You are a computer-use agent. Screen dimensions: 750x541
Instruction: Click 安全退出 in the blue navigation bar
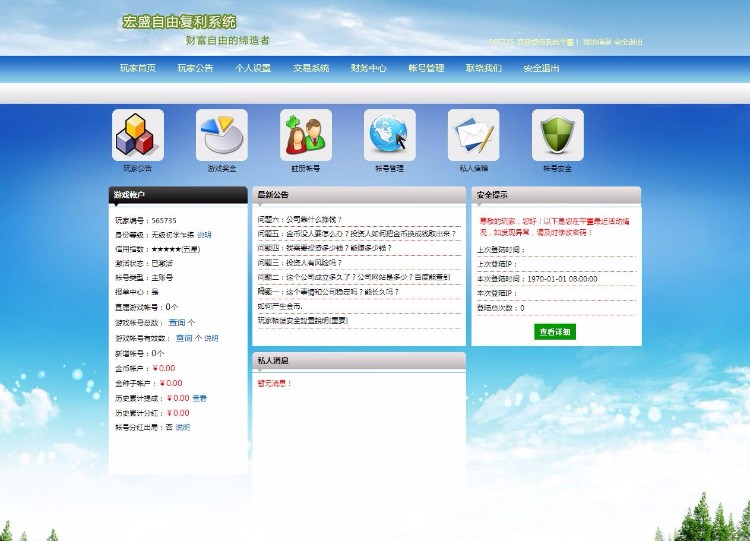[541, 68]
